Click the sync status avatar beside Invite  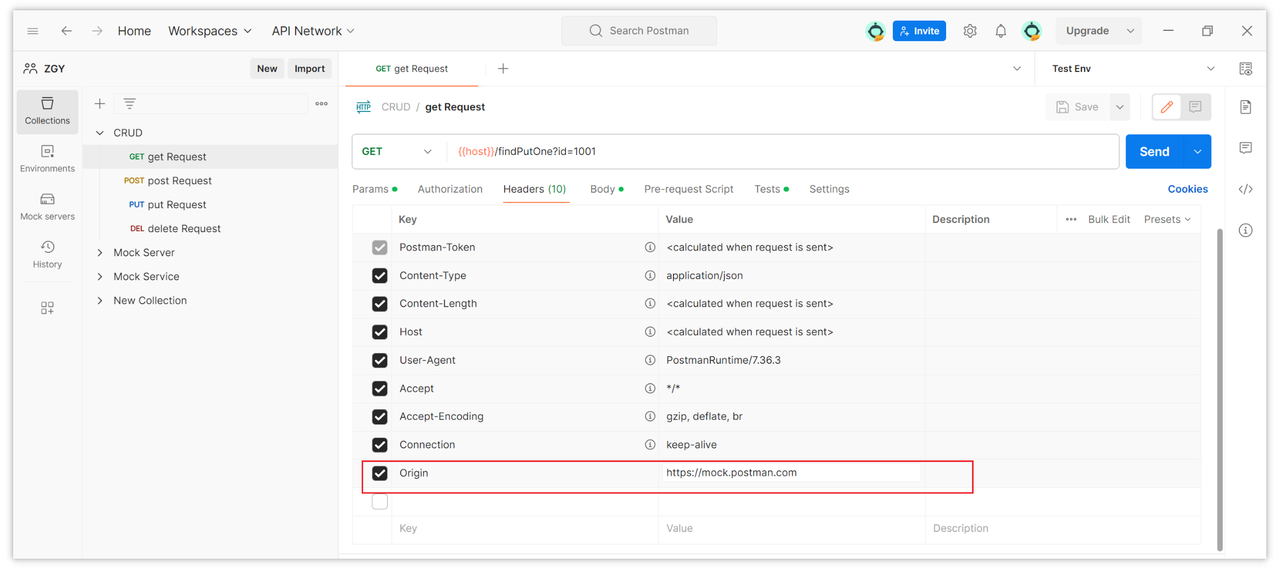(x=876, y=31)
